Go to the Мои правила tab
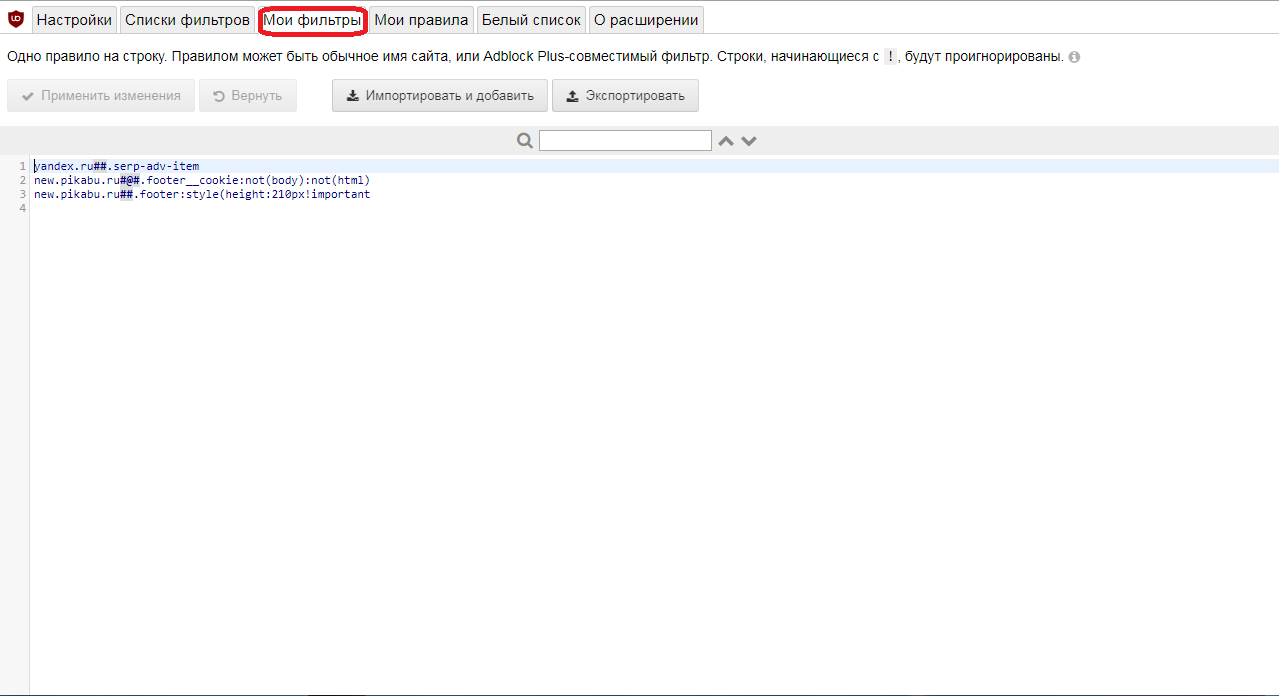This screenshot has width=1279, height=696. [x=421, y=20]
